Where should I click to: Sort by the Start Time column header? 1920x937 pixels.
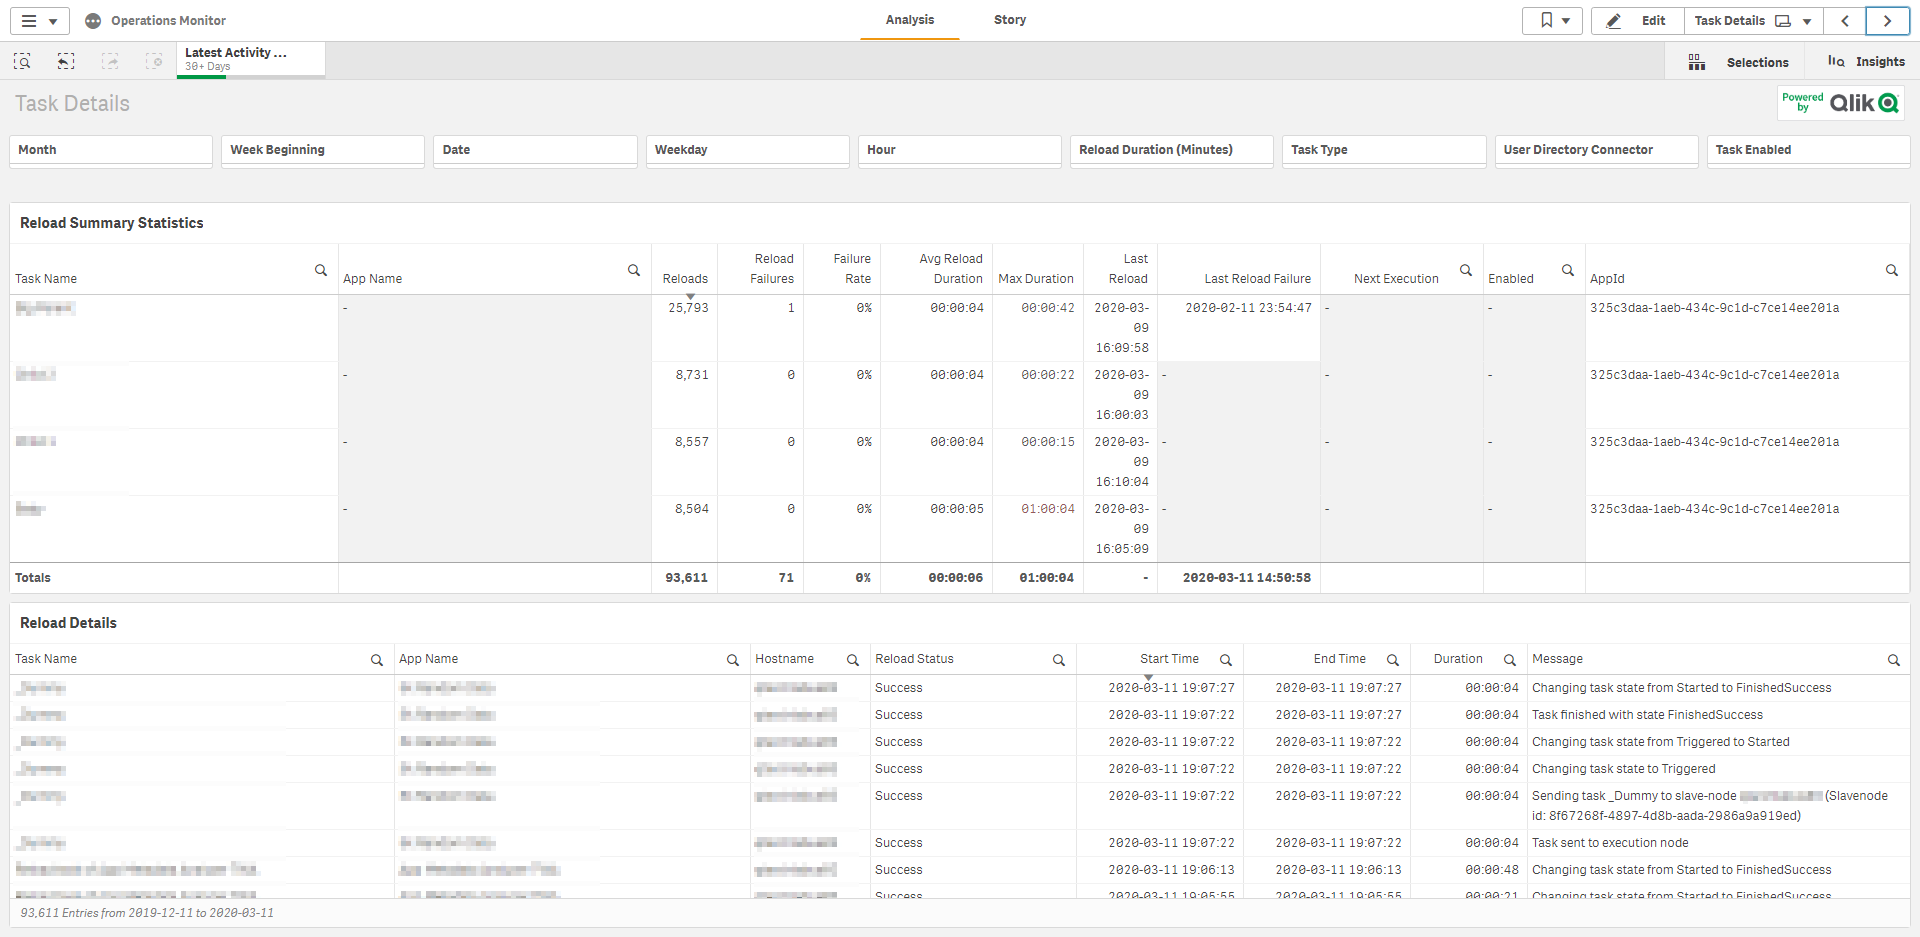click(x=1168, y=659)
